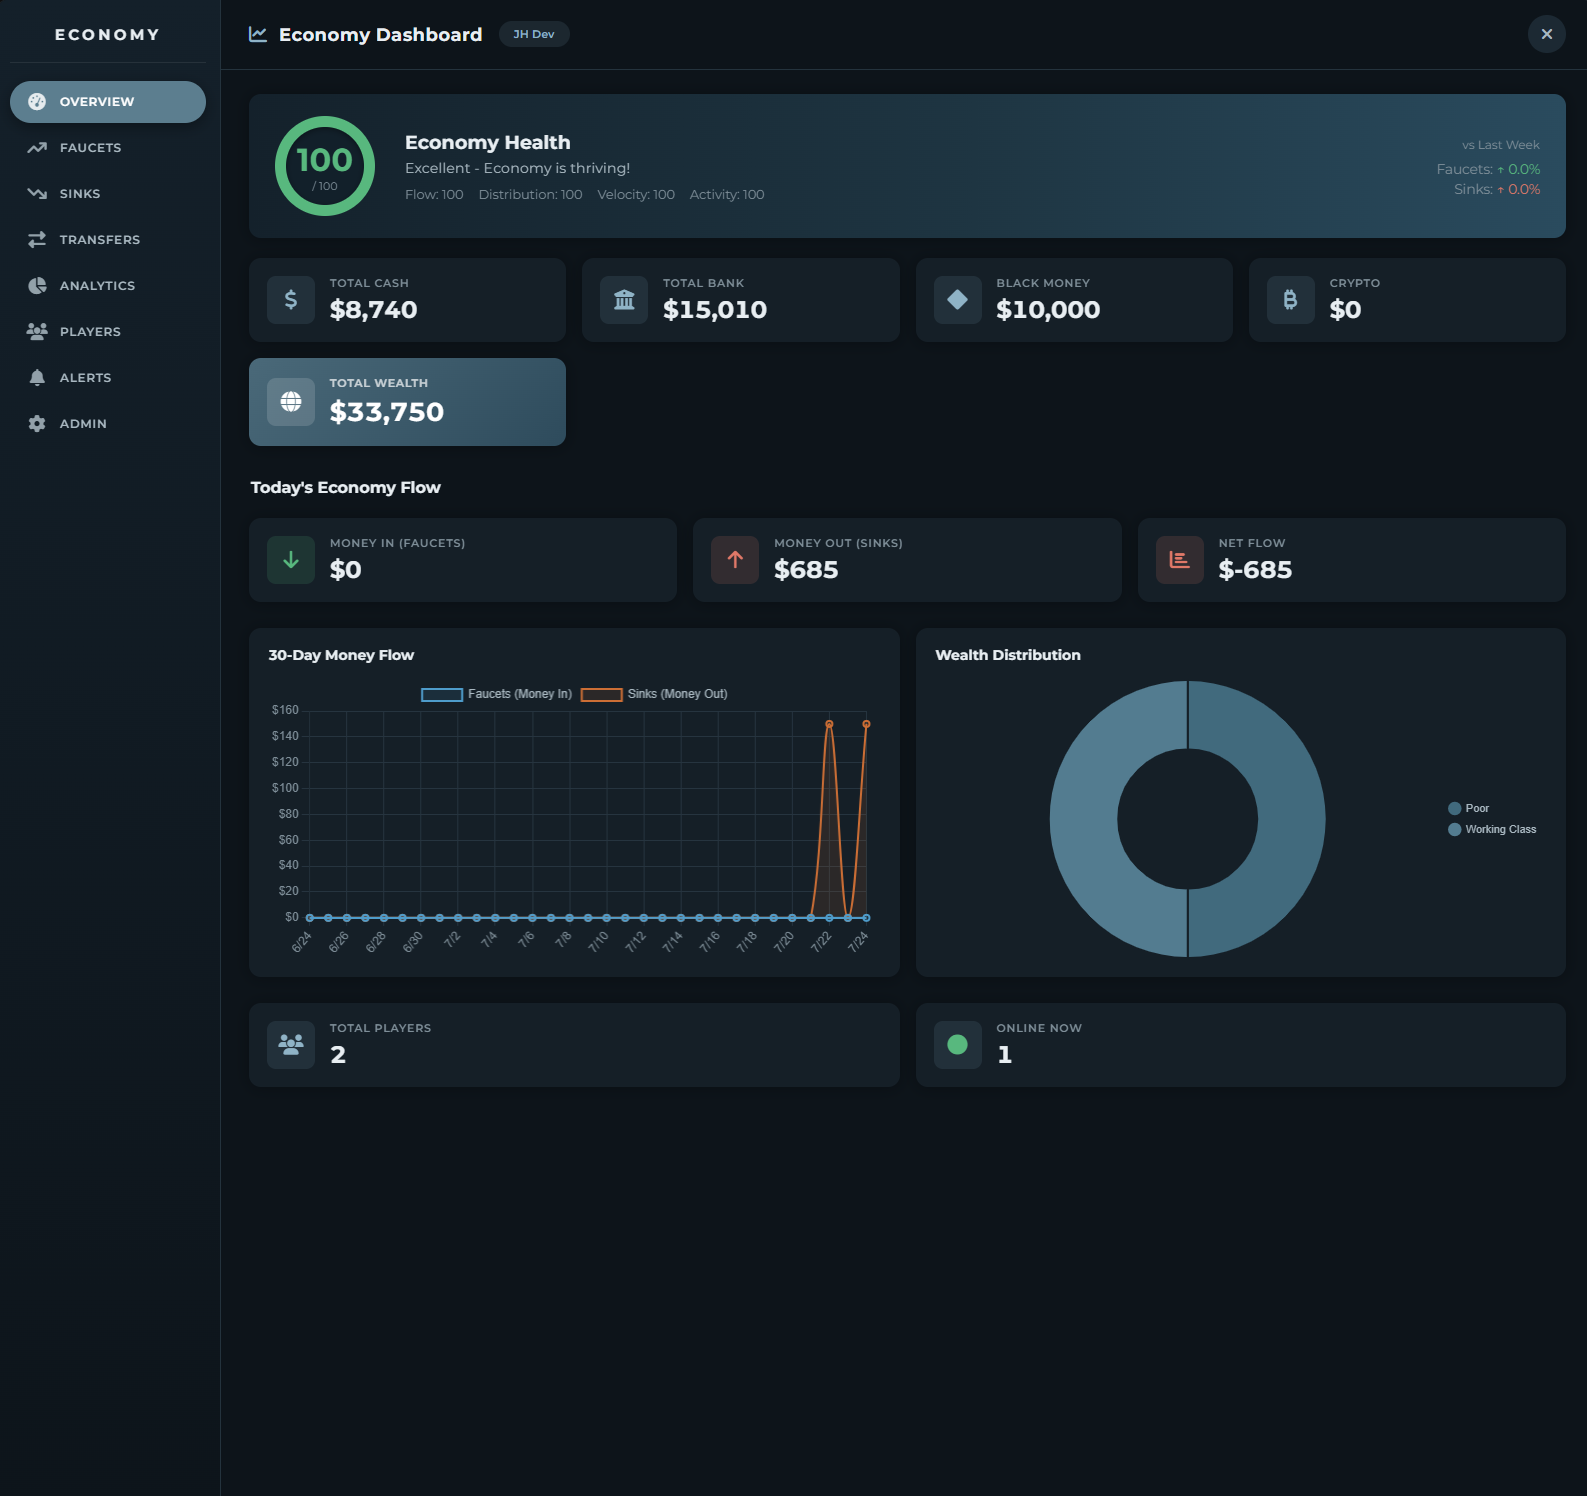Open the Overview section
The image size is (1587, 1496).
[108, 102]
